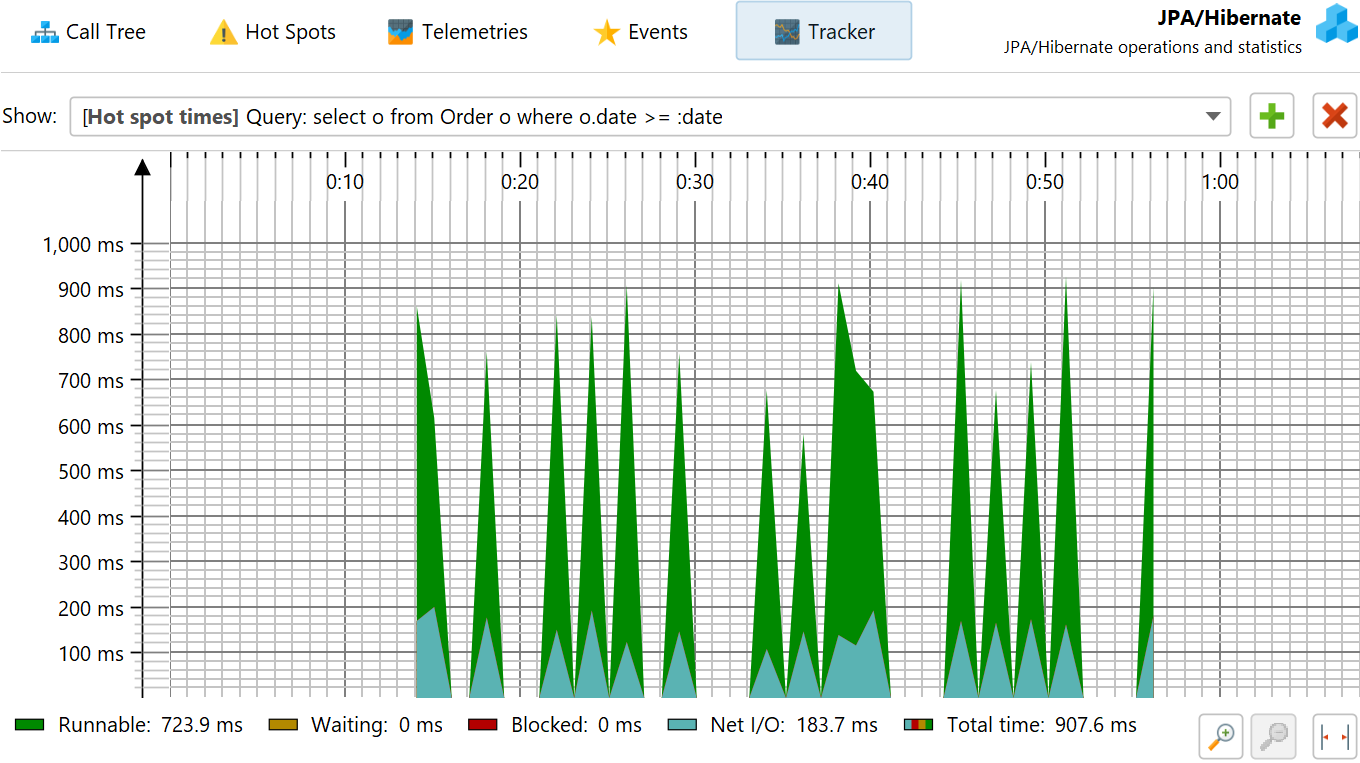This screenshot has height=763, width=1360.
Task: Click the 800 ms axis label
Action: point(92,336)
